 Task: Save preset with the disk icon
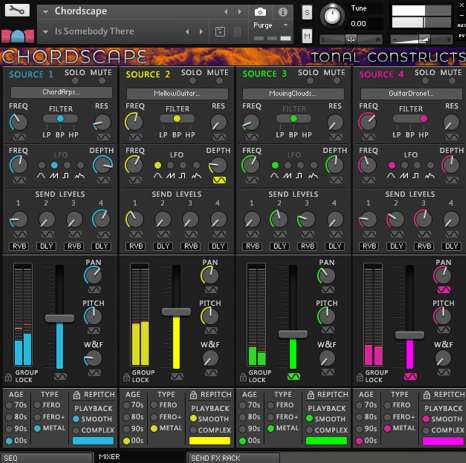[220, 32]
